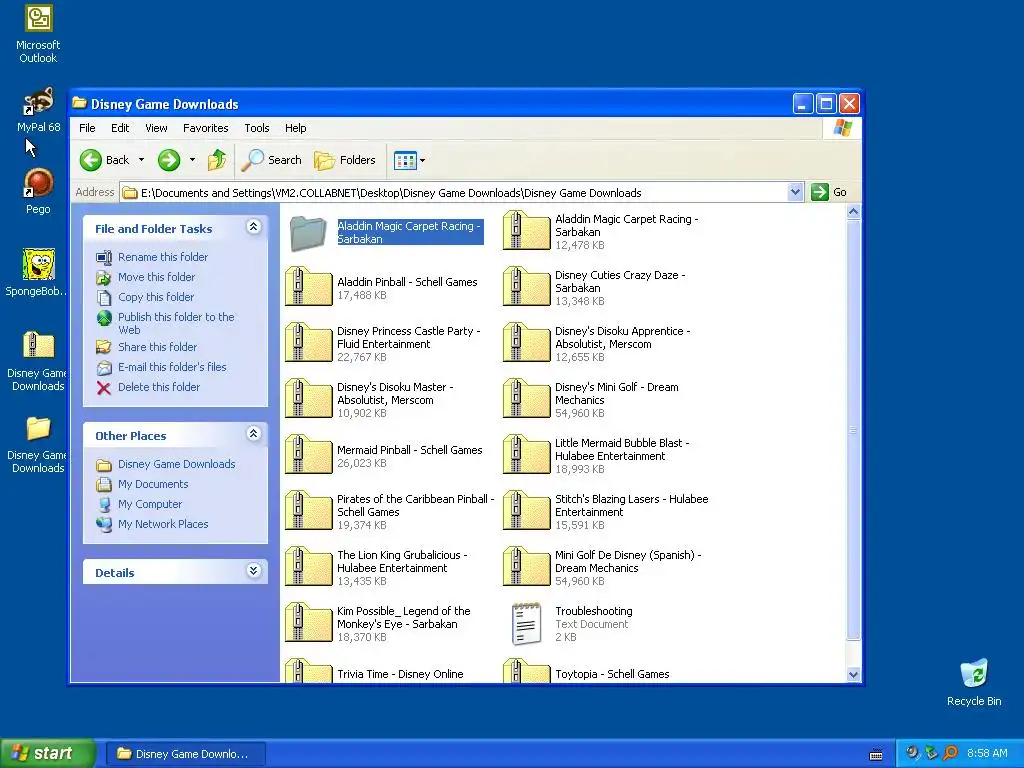Open the Search toolbar button
This screenshot has height=768, width=1024.
272,160
